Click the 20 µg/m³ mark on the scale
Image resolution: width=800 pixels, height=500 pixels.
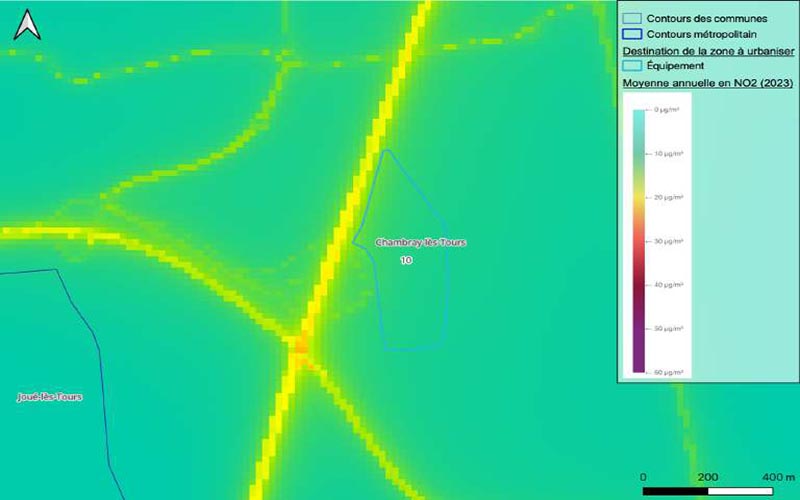(x=667, y=198)
